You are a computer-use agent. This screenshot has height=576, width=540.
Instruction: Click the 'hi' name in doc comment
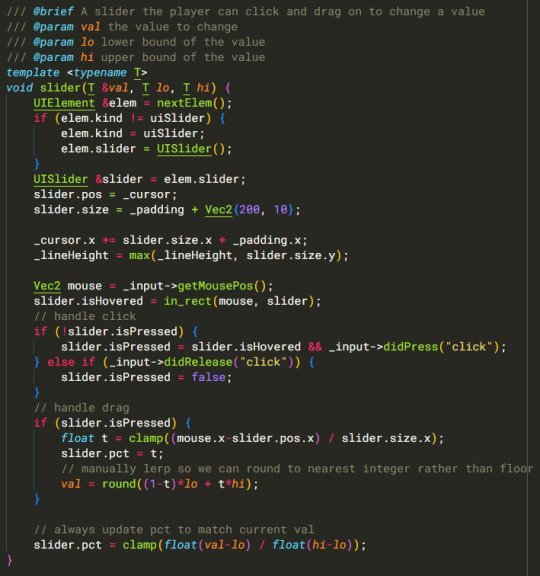tap(87, 57)
